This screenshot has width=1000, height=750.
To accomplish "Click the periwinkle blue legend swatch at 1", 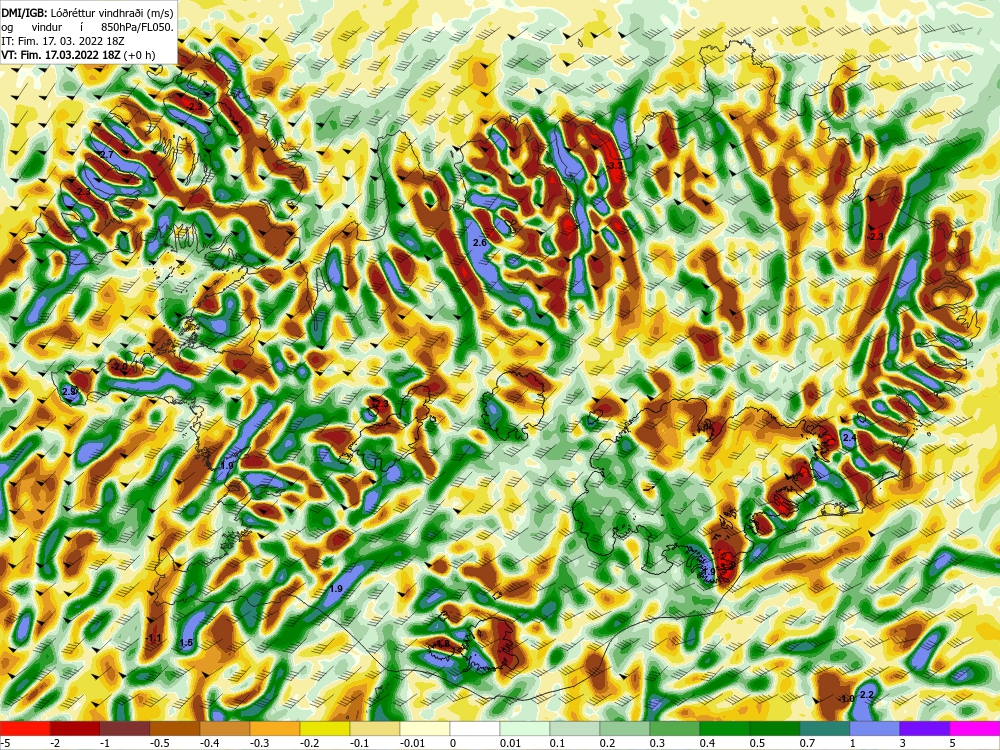I will (x=874, y=728).
